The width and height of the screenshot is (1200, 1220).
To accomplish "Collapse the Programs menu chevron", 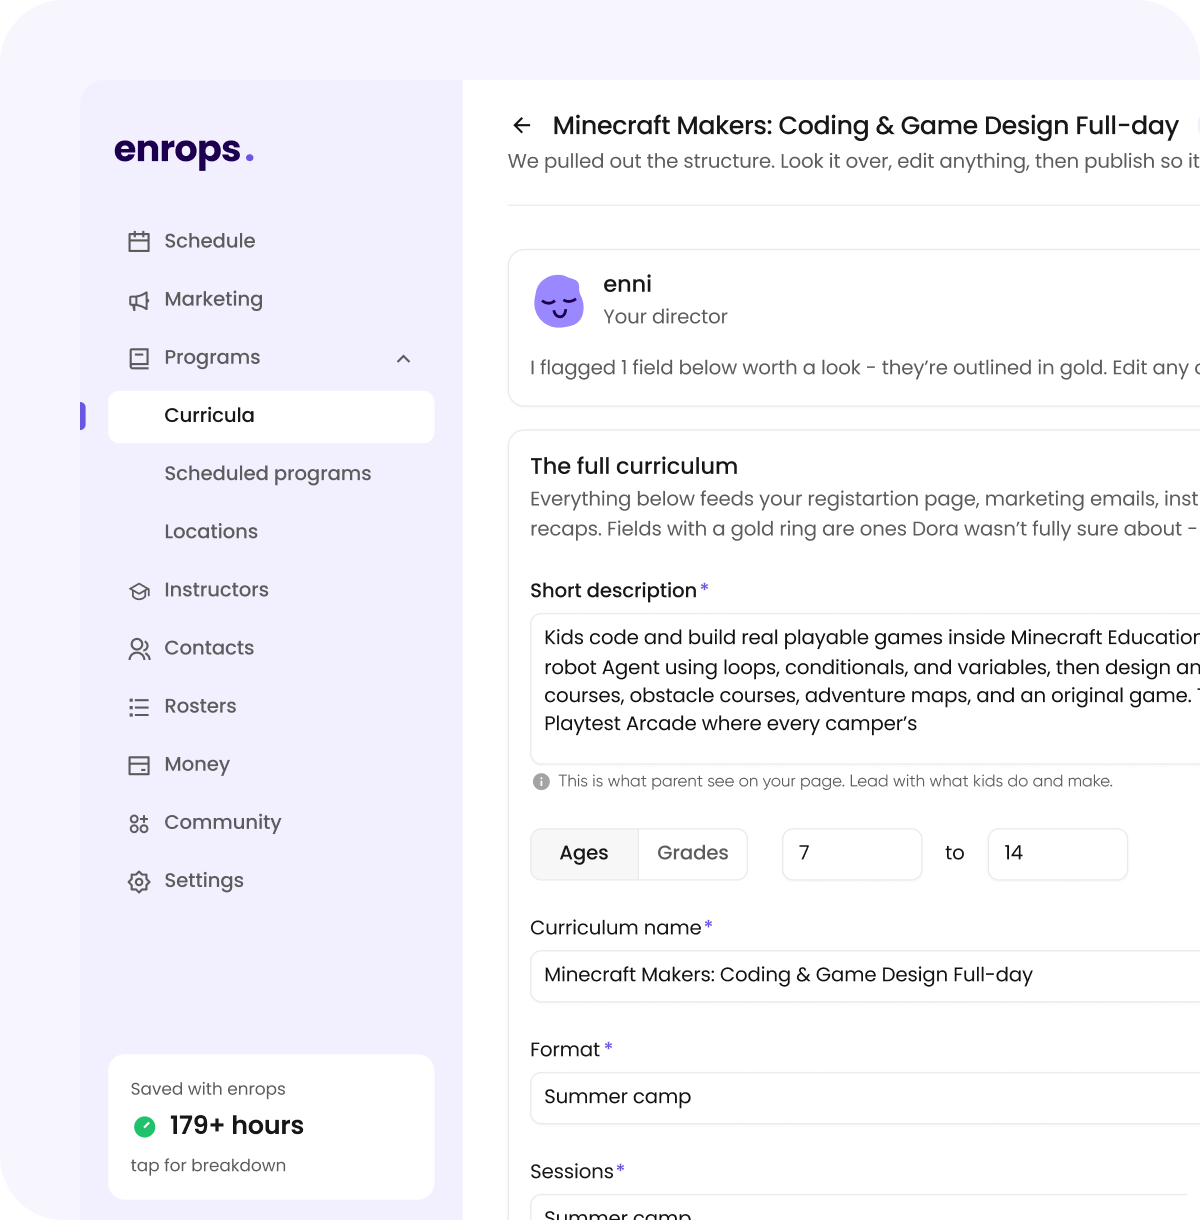I will (403, 358).
